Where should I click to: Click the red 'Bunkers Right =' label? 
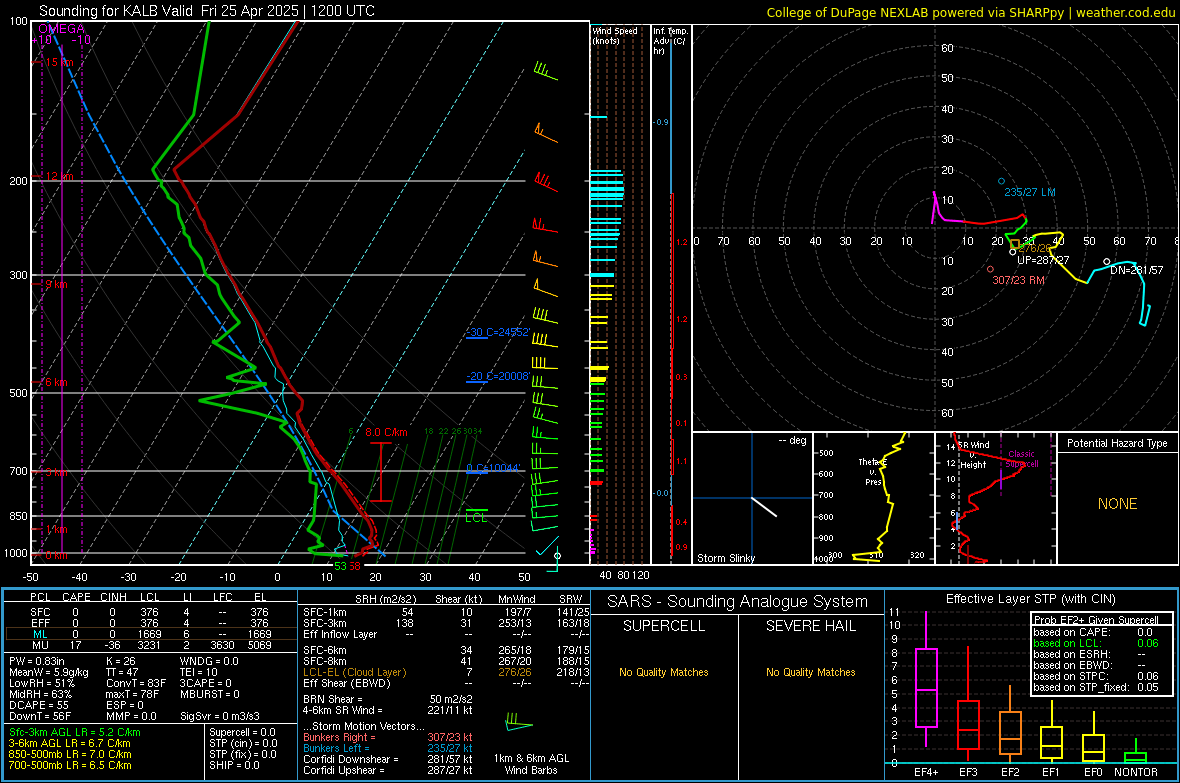click(x=339, y=737)
